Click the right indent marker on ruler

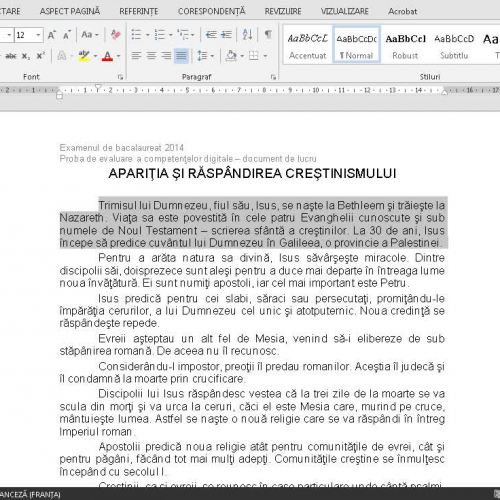click(444, 91)
